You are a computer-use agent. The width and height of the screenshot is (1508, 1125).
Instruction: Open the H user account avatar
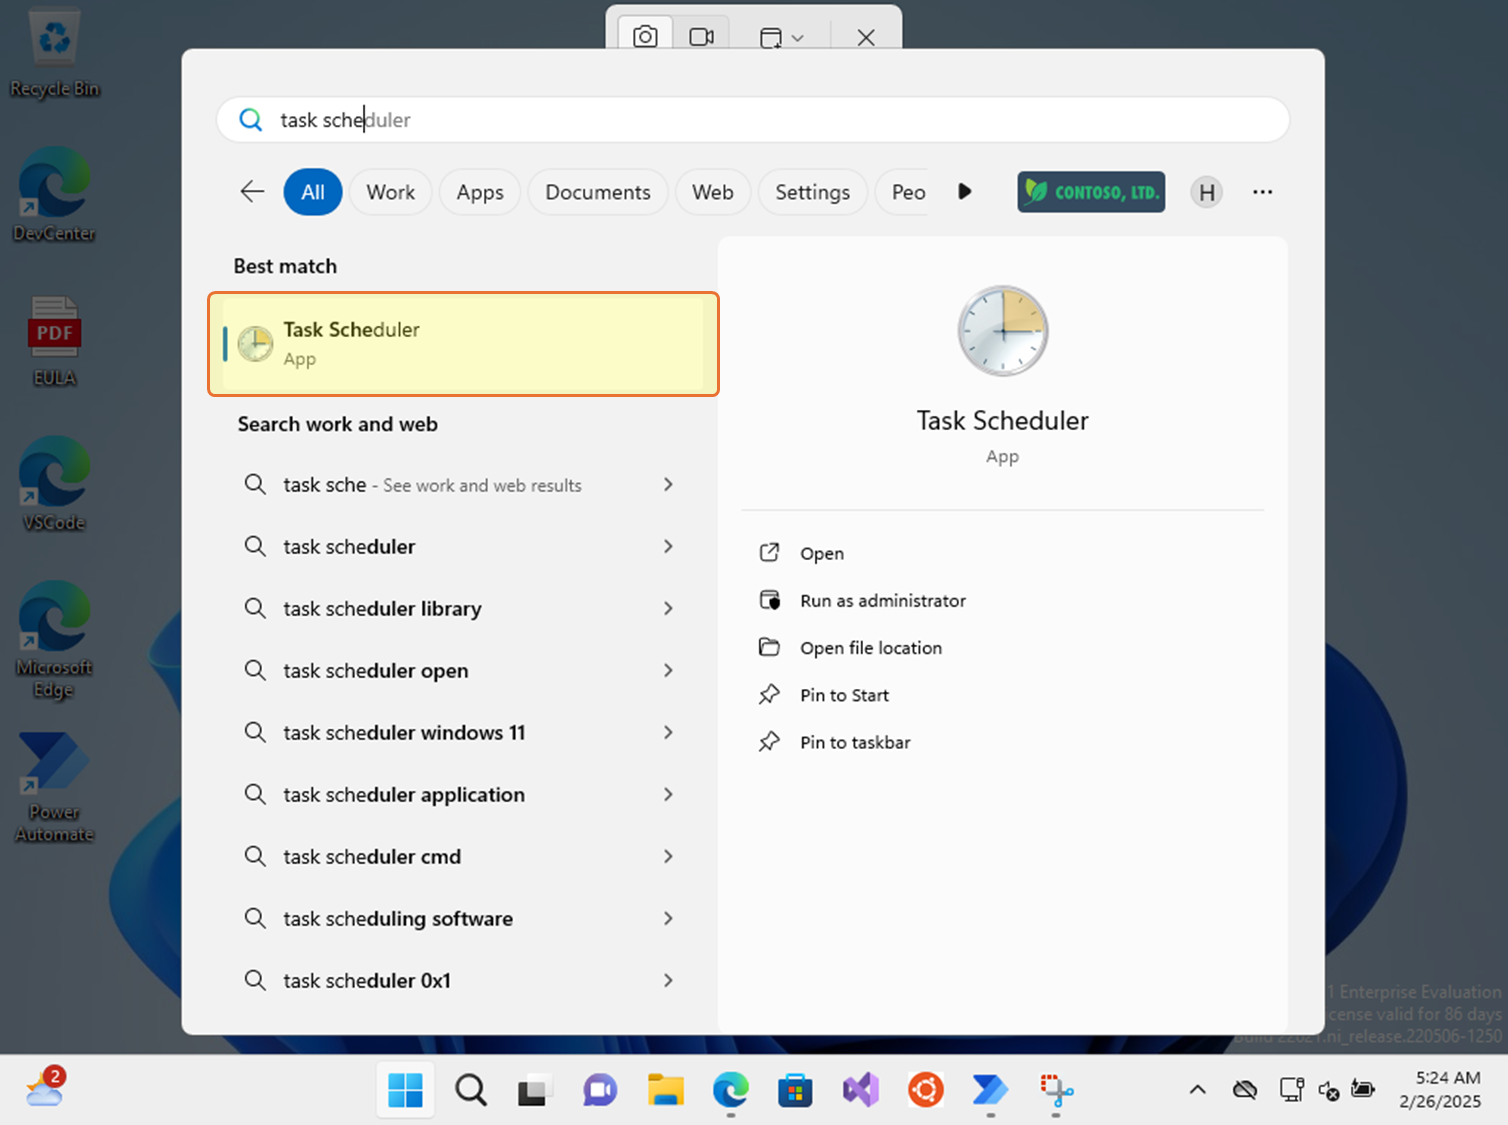point(1207,192)
